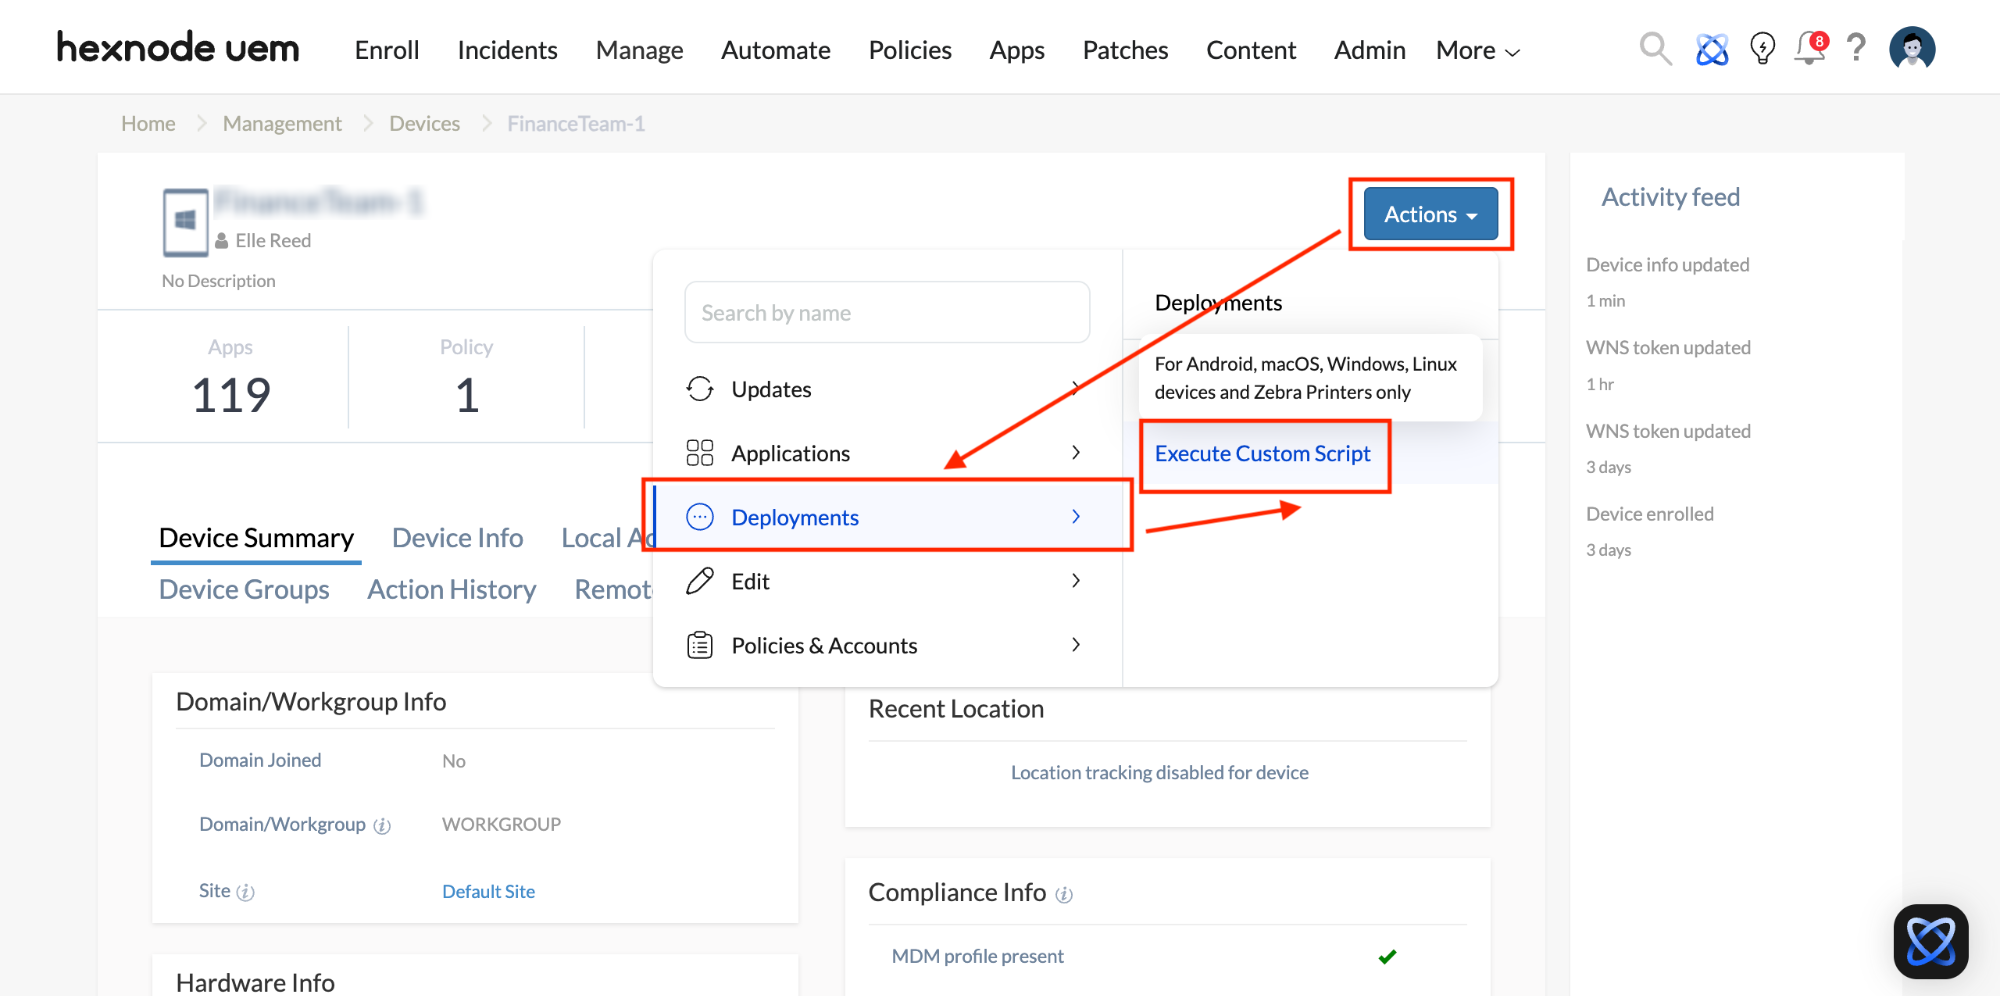
Task: Open the search icon in top bar
Action: coord(1655,48)
